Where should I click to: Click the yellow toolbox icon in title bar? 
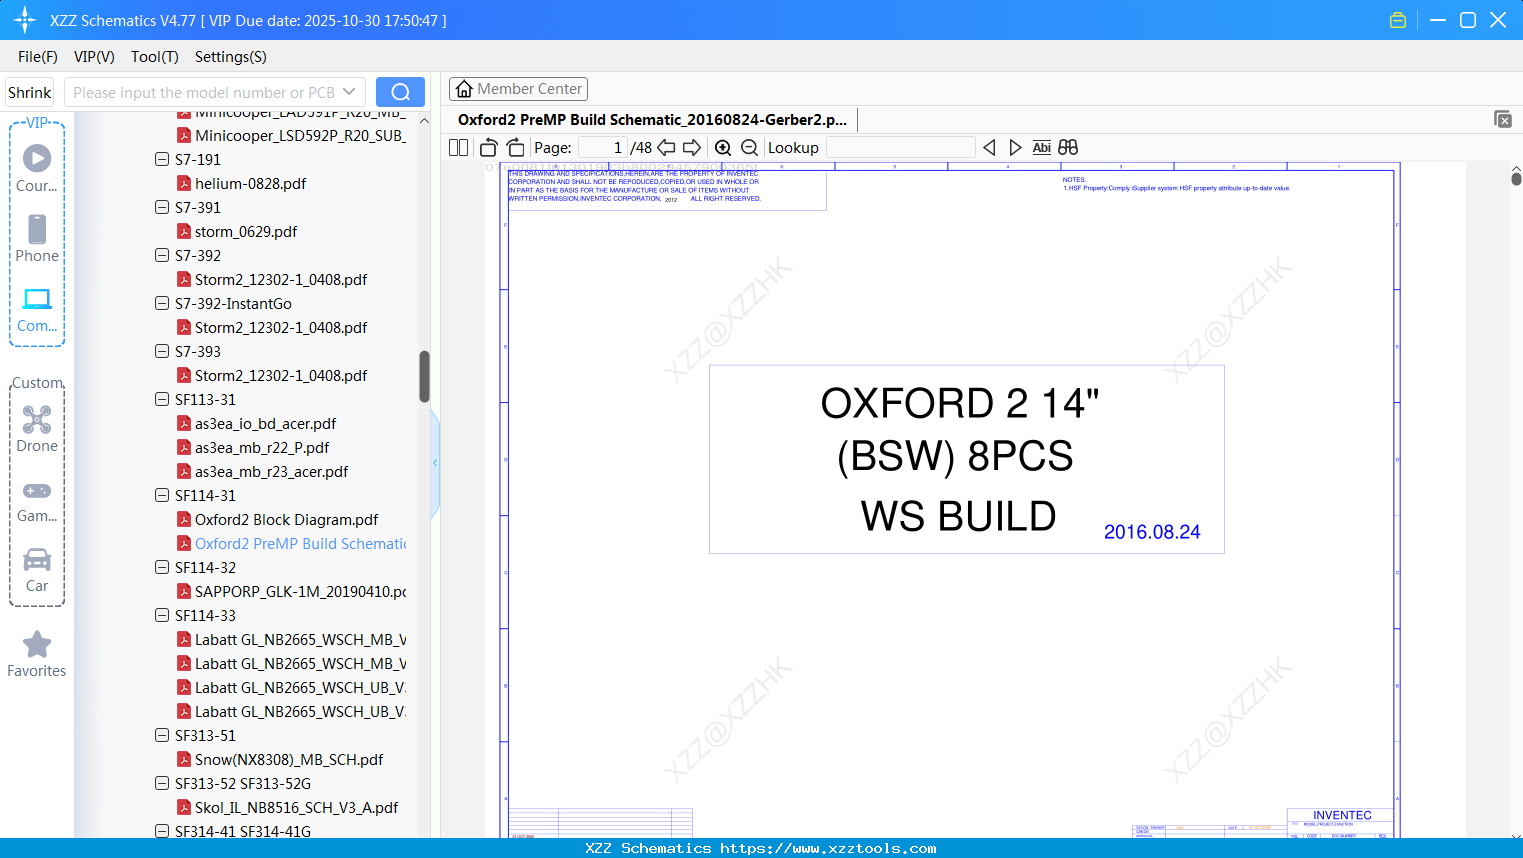pyautogui.click(x=1398, y=20)
